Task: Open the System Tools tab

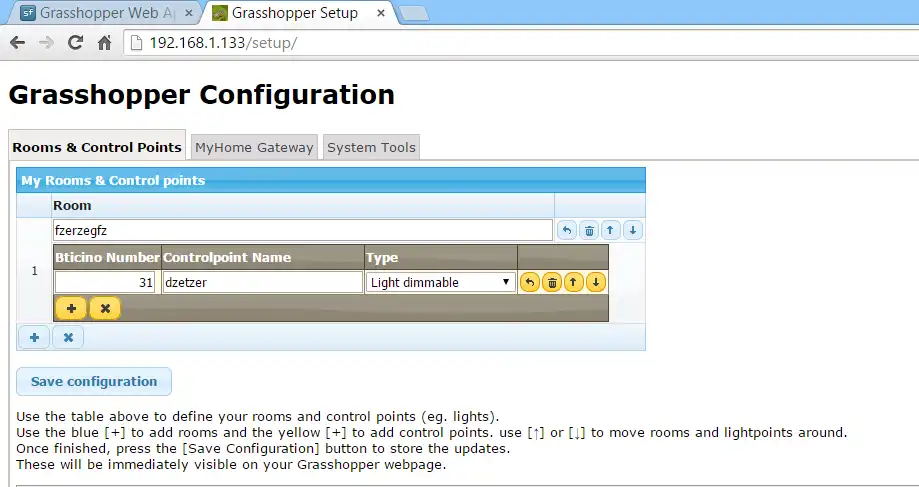Action: (x=372, y=147)
